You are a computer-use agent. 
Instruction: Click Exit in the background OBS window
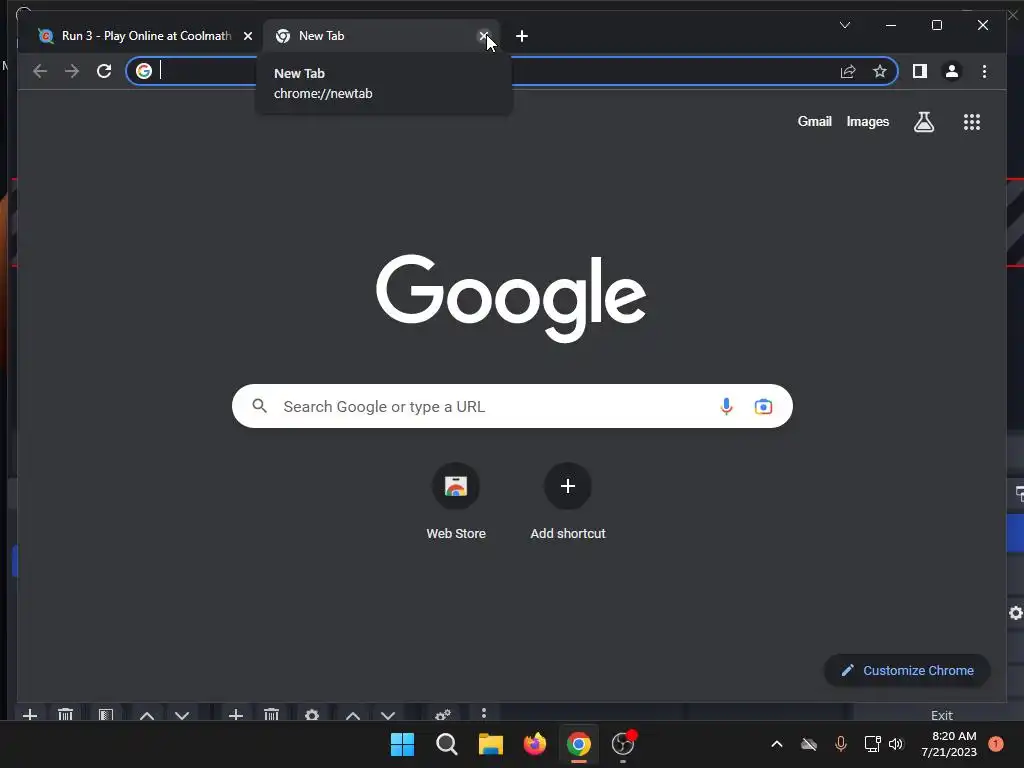point(941,715)
